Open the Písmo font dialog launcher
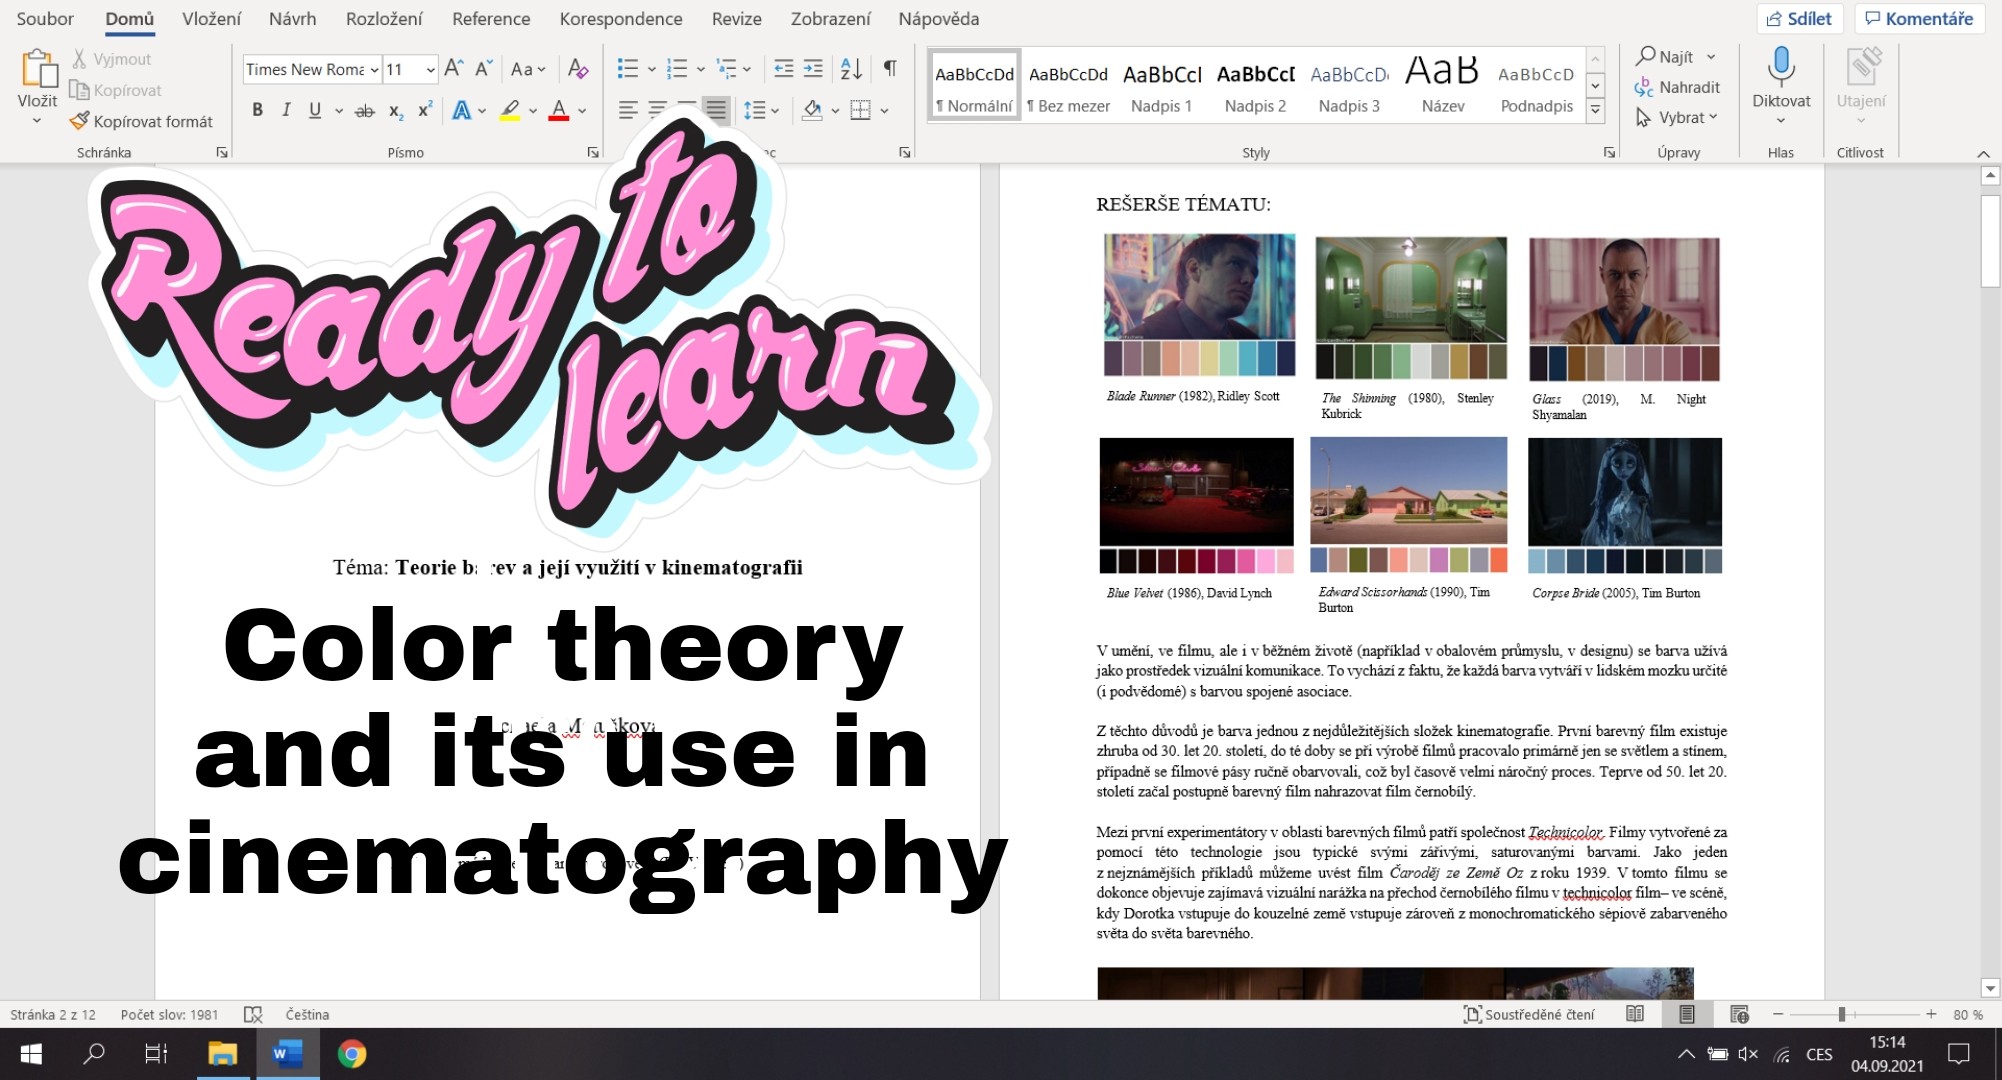This screenshot has height=1080, width=2002. (x=593, y=153)
